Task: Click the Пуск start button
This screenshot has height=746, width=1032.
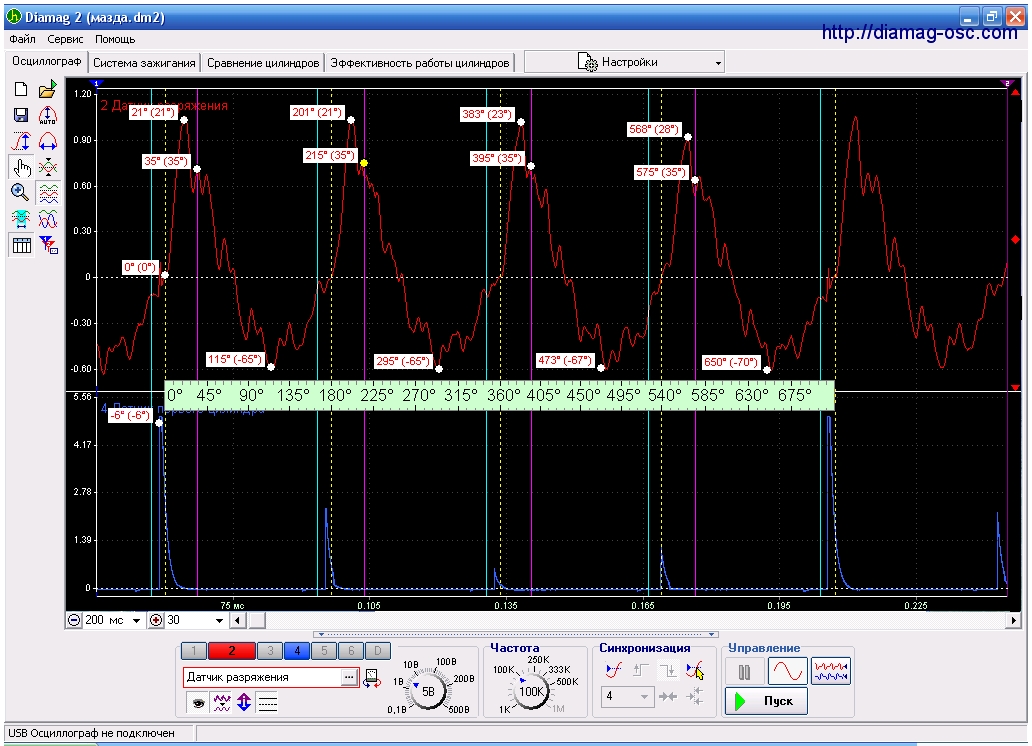Action: (766, 701)
